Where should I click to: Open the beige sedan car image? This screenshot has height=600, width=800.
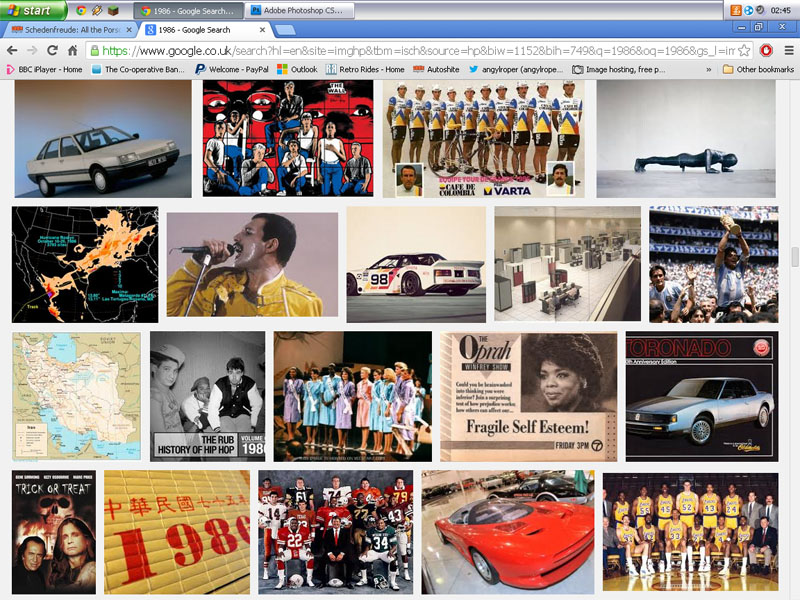103,139
